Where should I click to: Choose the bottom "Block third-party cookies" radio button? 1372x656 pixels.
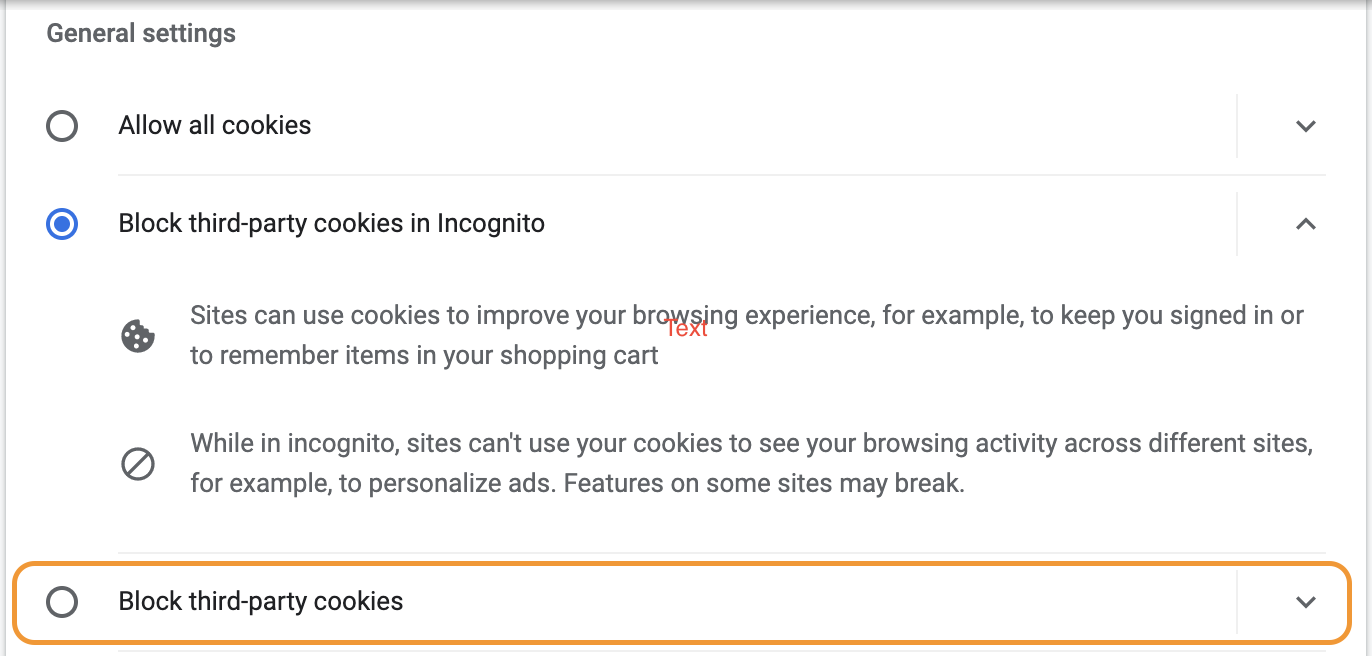[62, 602]
